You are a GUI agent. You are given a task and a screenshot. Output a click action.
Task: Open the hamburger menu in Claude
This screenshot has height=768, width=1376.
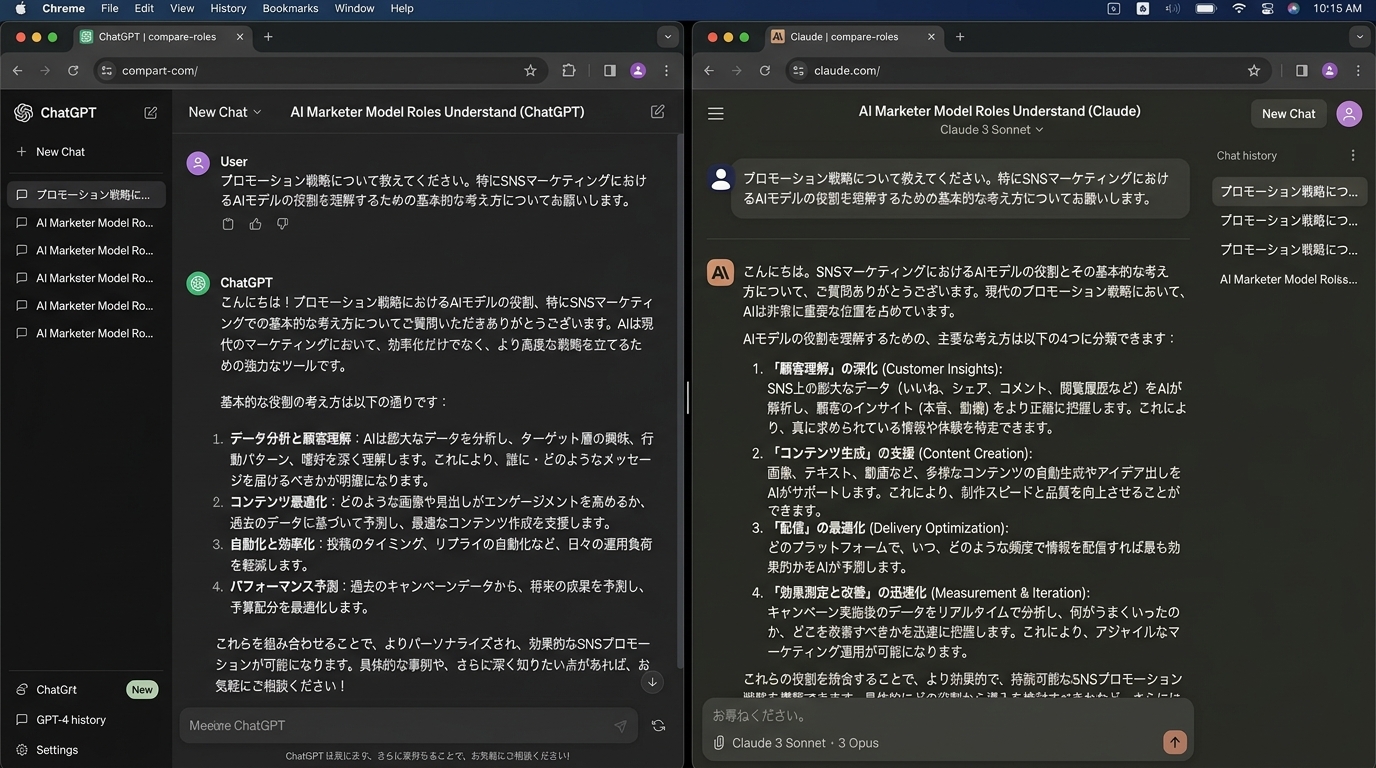716,114
